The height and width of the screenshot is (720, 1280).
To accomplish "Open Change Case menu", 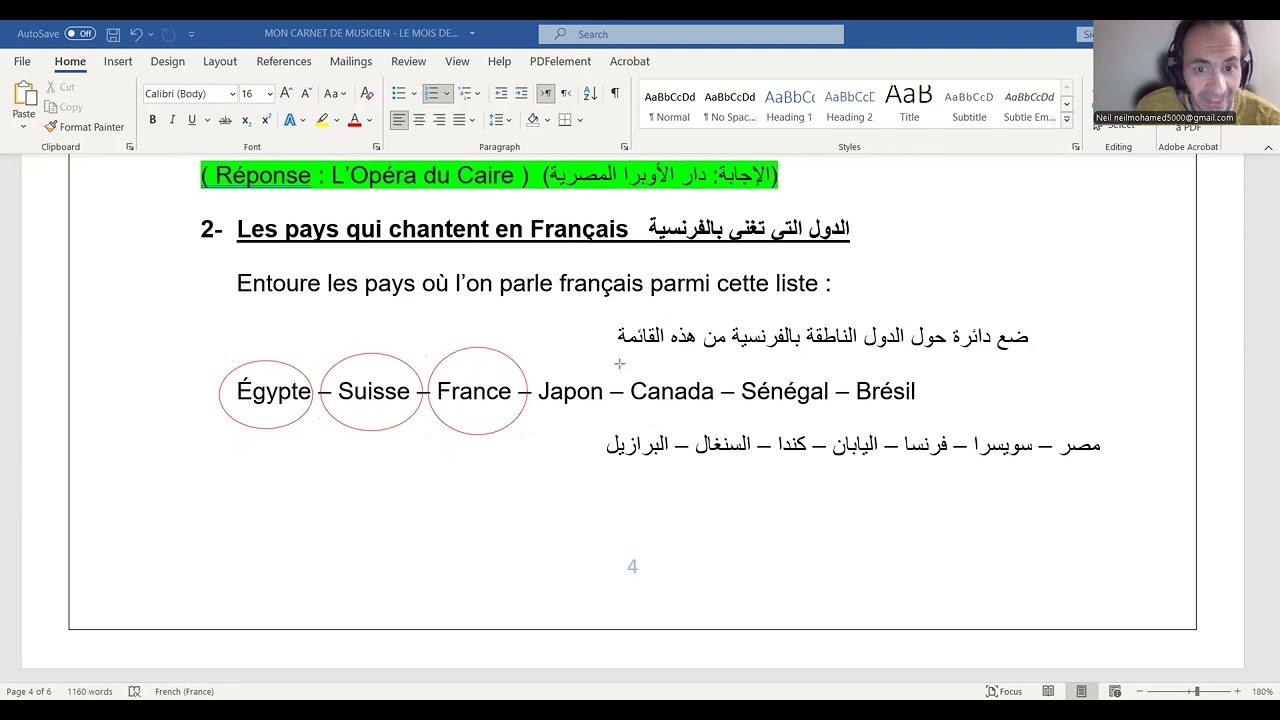I will [x=335, y=93].
